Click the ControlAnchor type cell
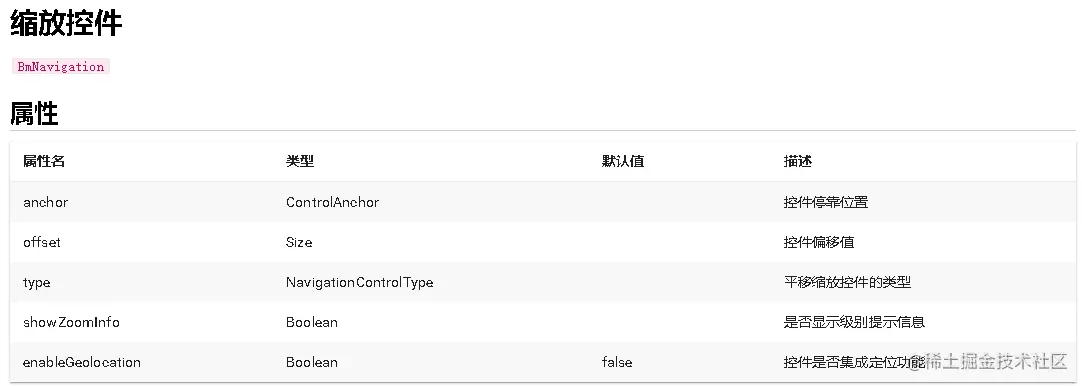 (333, 202)
